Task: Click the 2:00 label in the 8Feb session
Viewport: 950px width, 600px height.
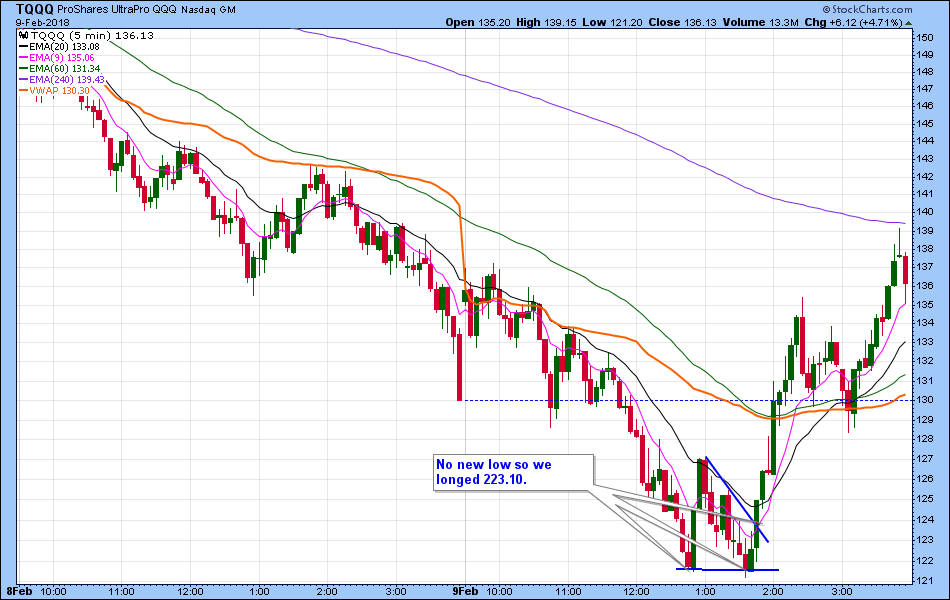Action: click(x=327, y=592)
